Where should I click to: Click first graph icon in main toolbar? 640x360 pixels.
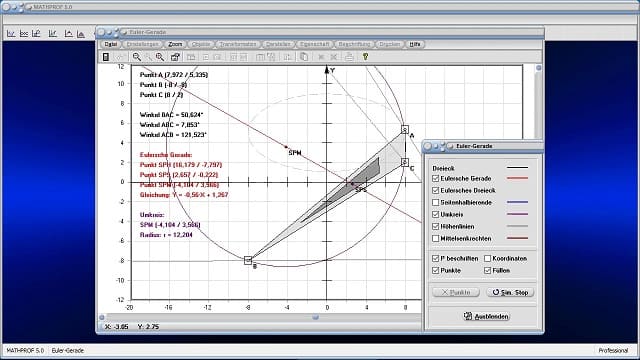(x=11, y=34)
